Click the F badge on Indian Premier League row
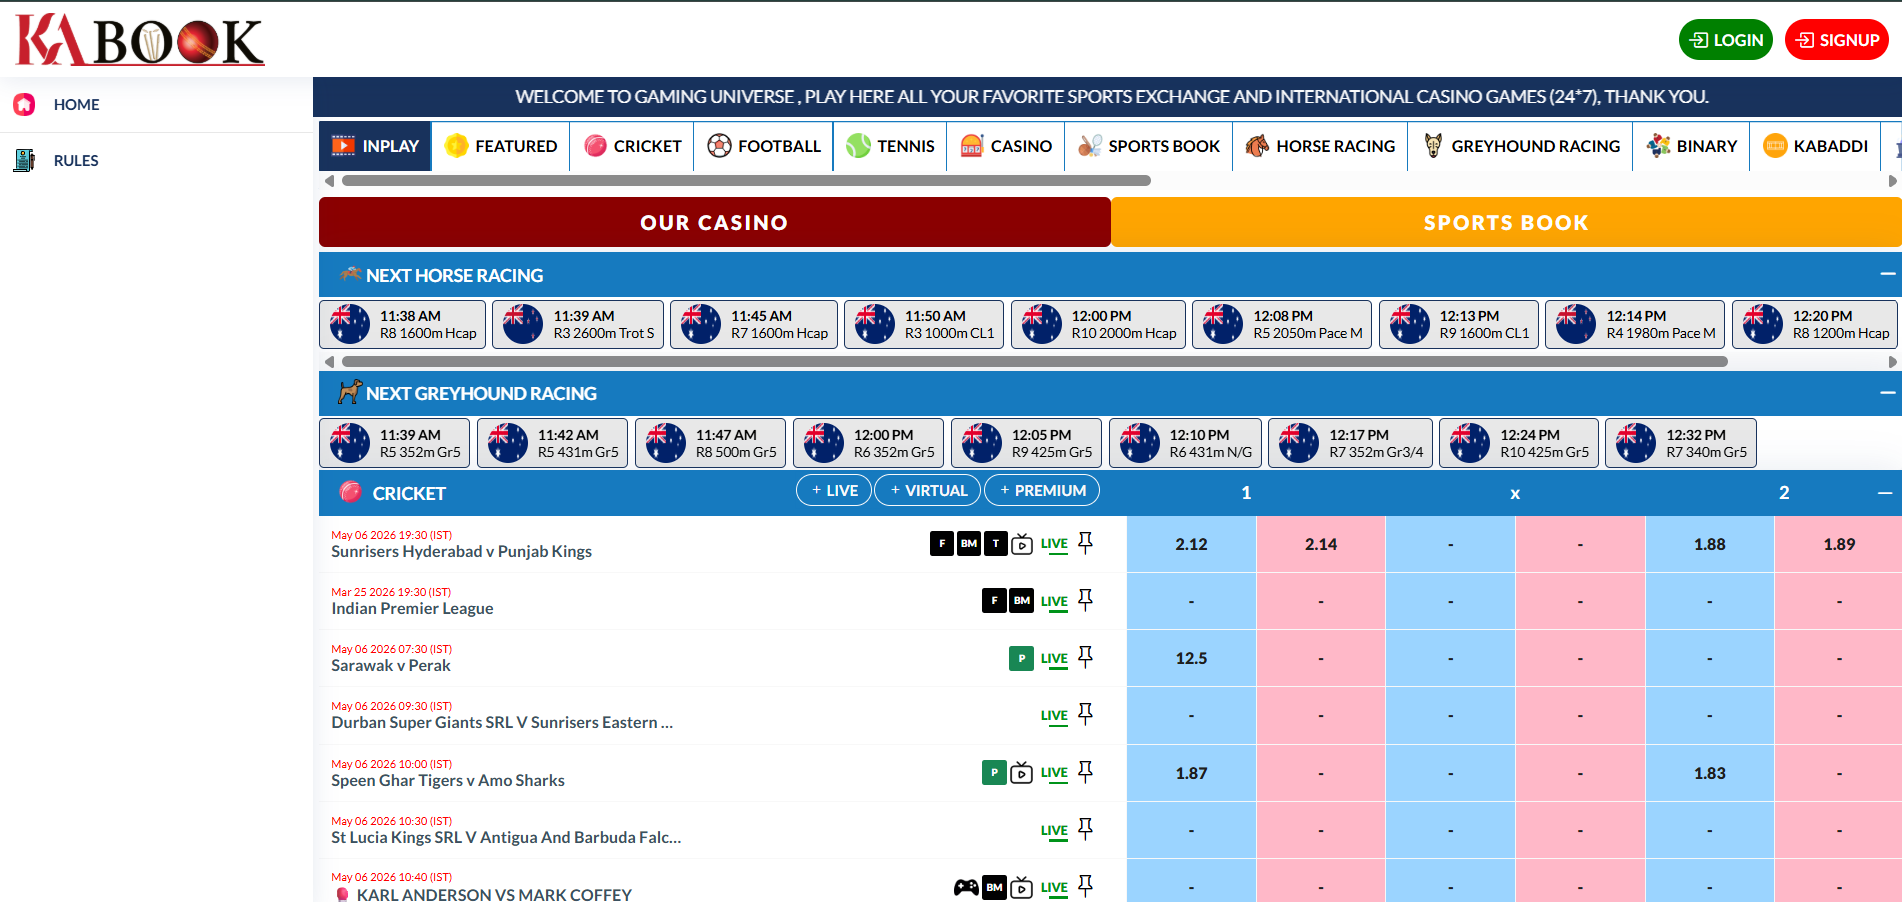 [x=994, y=600]
